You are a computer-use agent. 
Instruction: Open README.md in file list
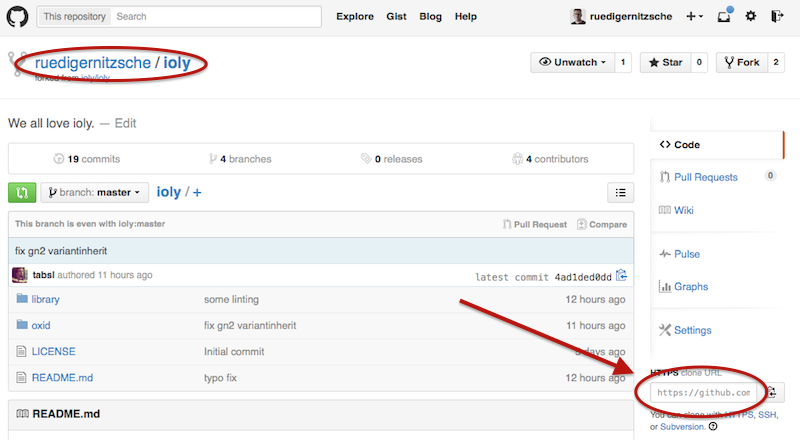click(62, 377)
